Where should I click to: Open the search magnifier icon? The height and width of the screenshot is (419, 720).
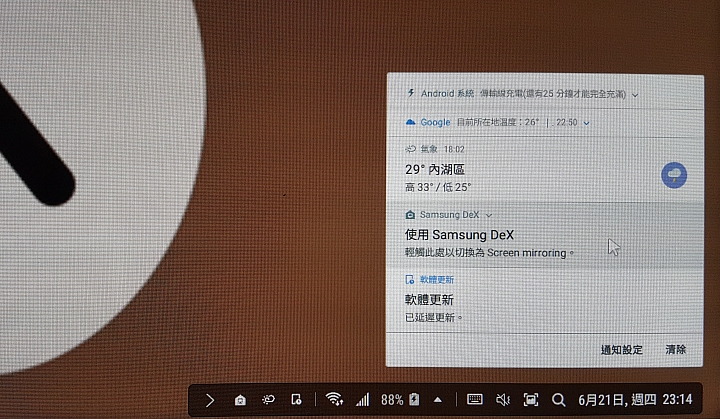(x=558, y=400)
